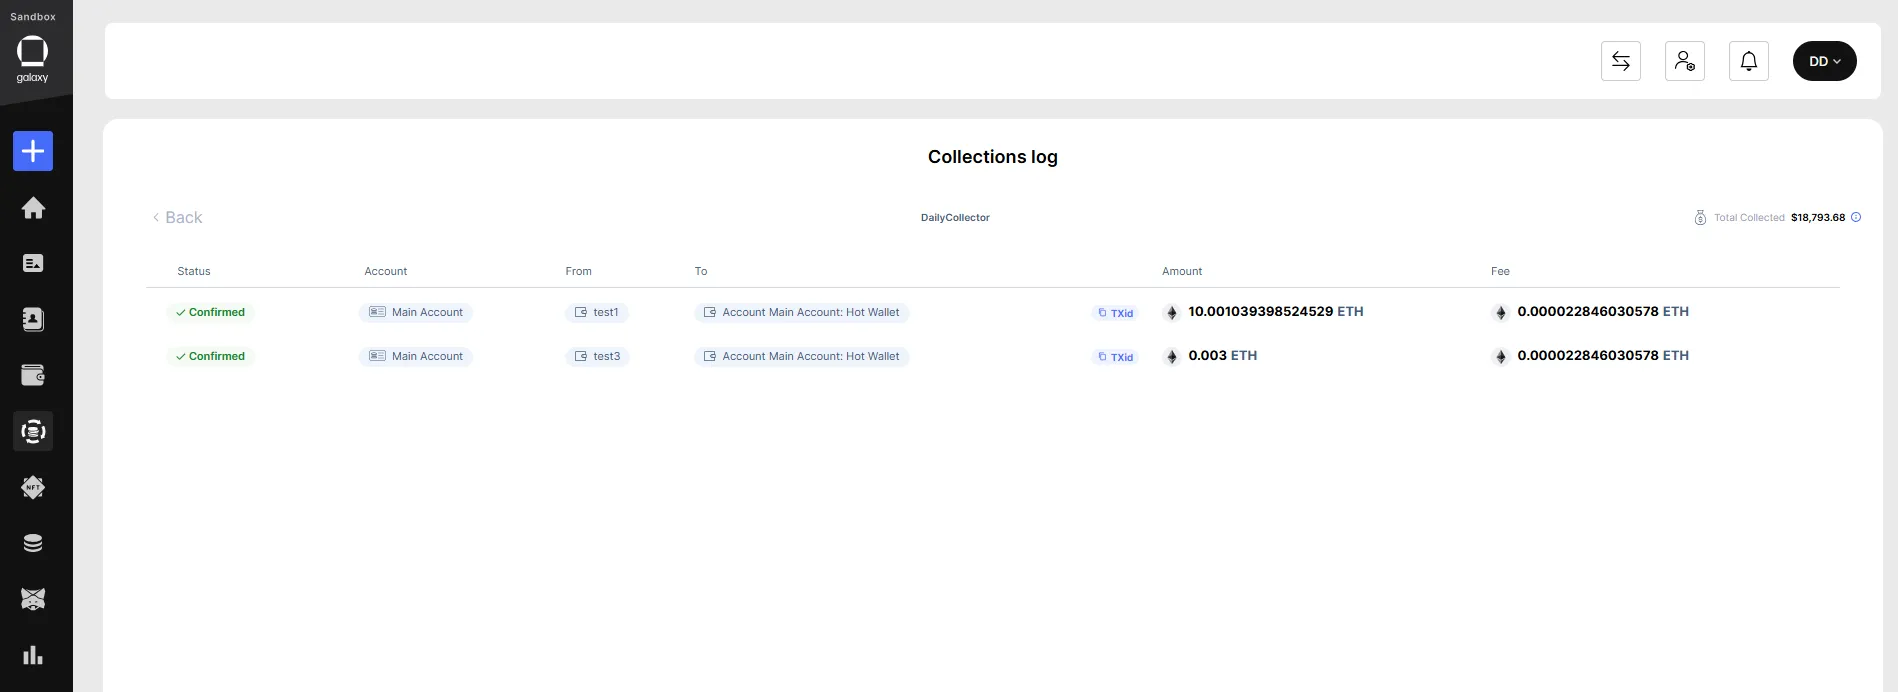Click the Status column header
Screen dimensions: 1898x692
pyautogui.click(x=194, y=271)
